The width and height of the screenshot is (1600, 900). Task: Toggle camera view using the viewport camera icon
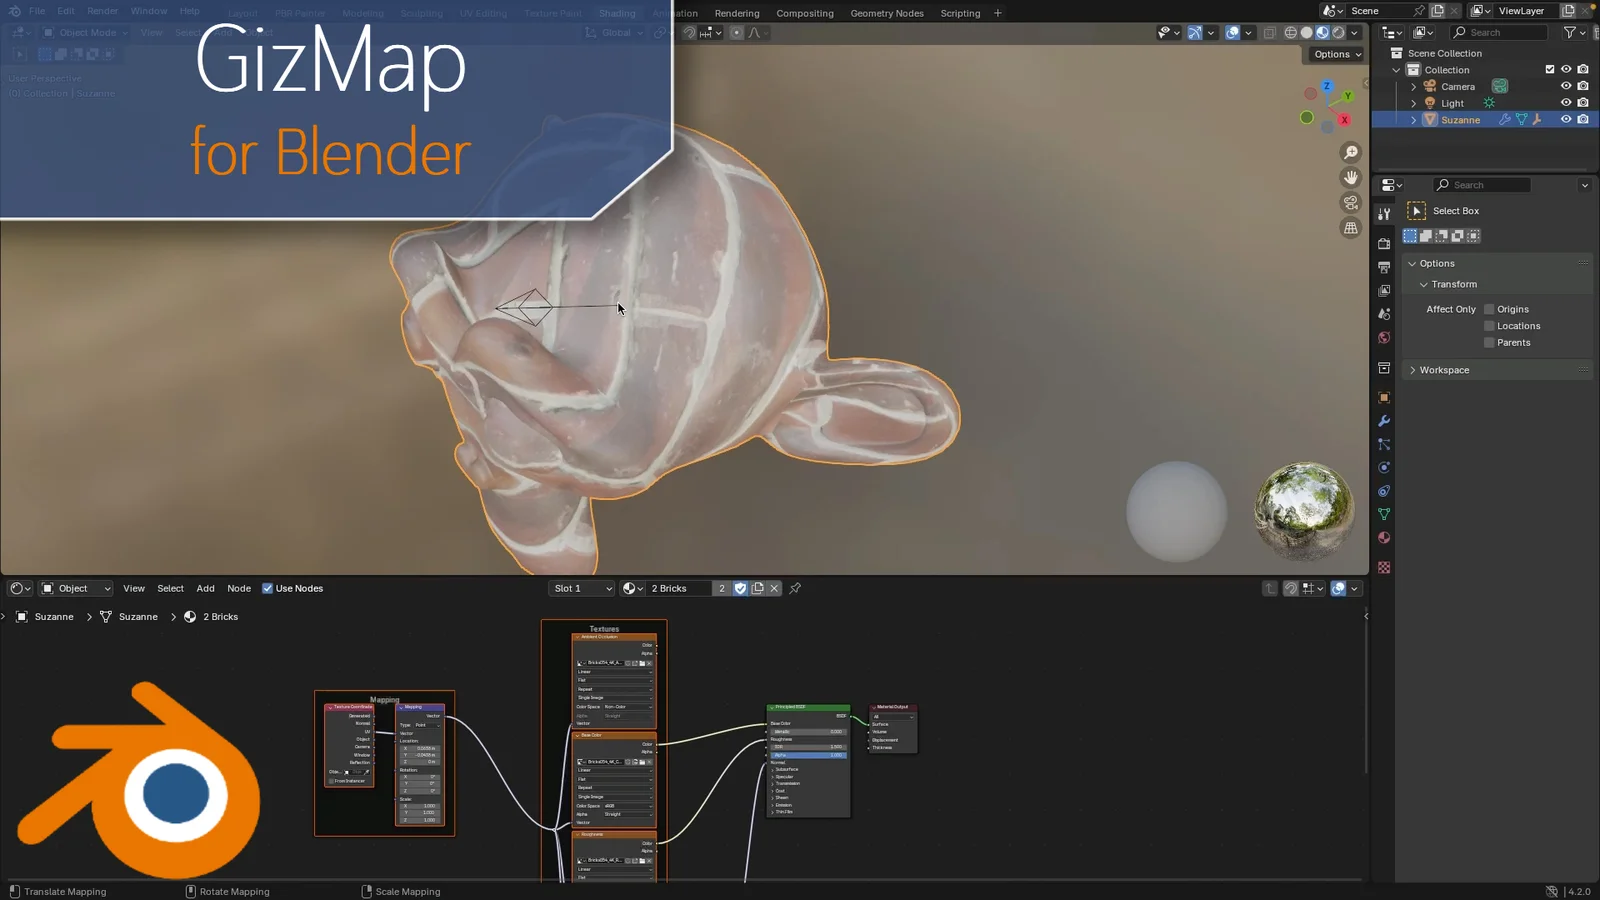click(1350, 202)
